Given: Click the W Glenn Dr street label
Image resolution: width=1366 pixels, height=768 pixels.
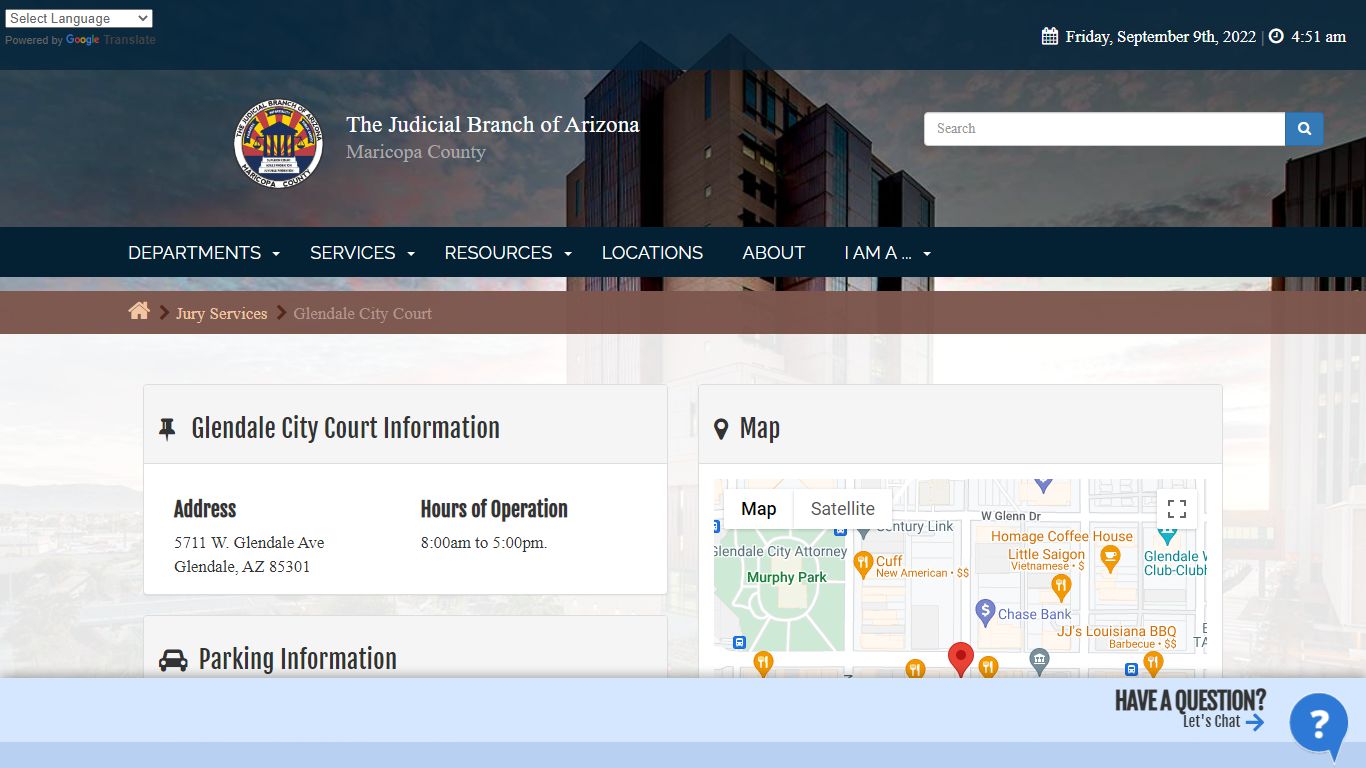Looking at the screenshot, I should click(1011, 516).
